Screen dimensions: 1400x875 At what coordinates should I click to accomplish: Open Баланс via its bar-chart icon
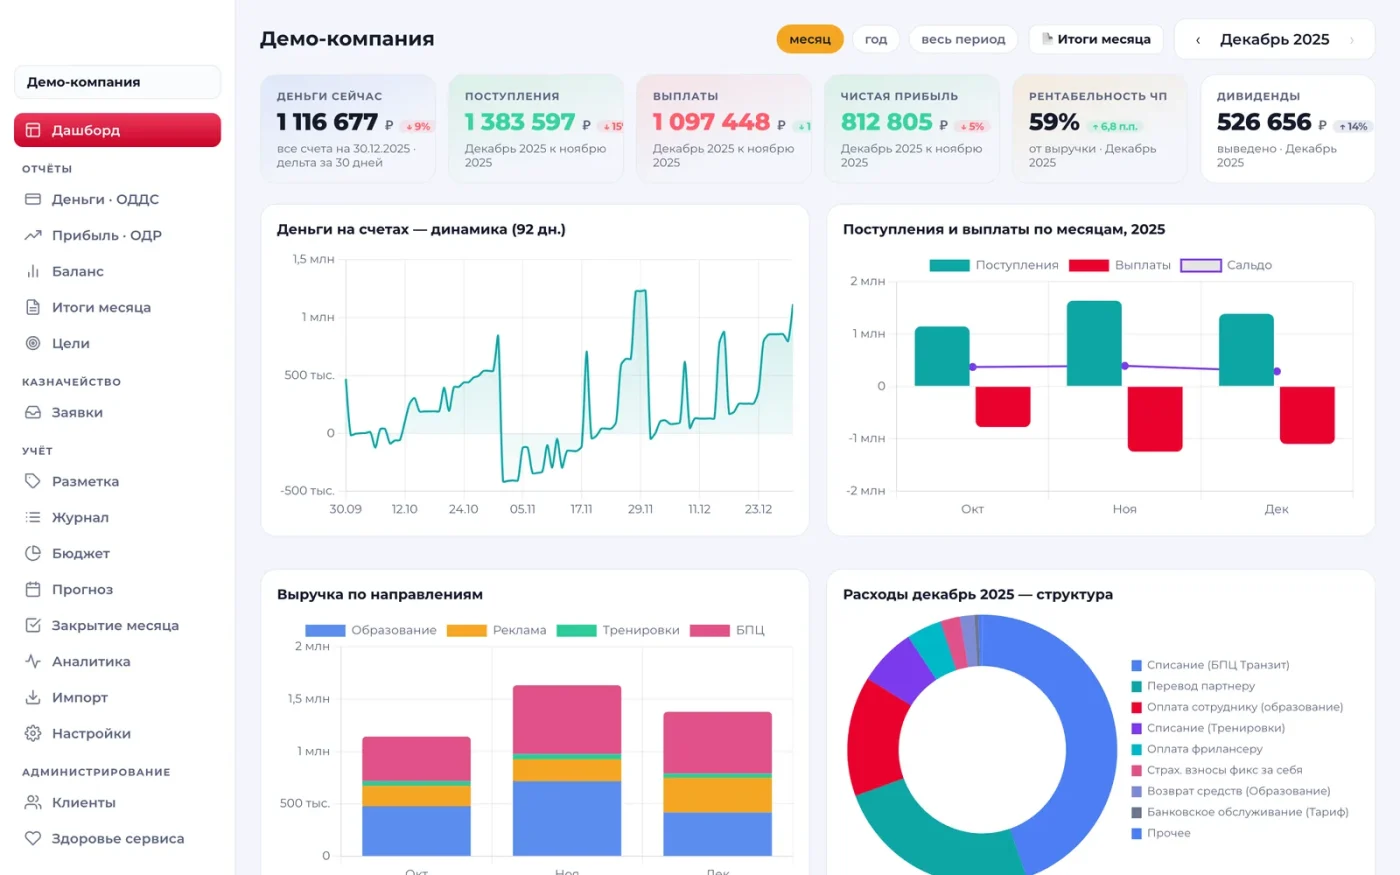point(33,271)
